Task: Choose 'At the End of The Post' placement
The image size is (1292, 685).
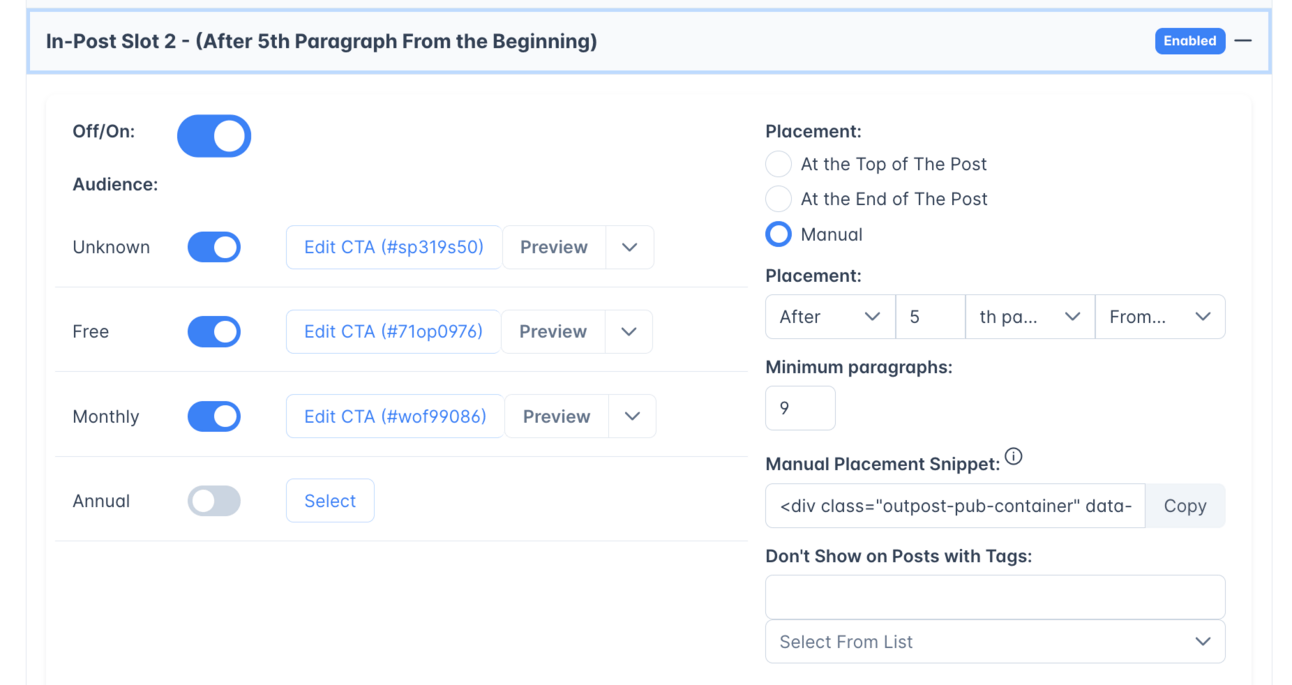Action: point(778,198)
